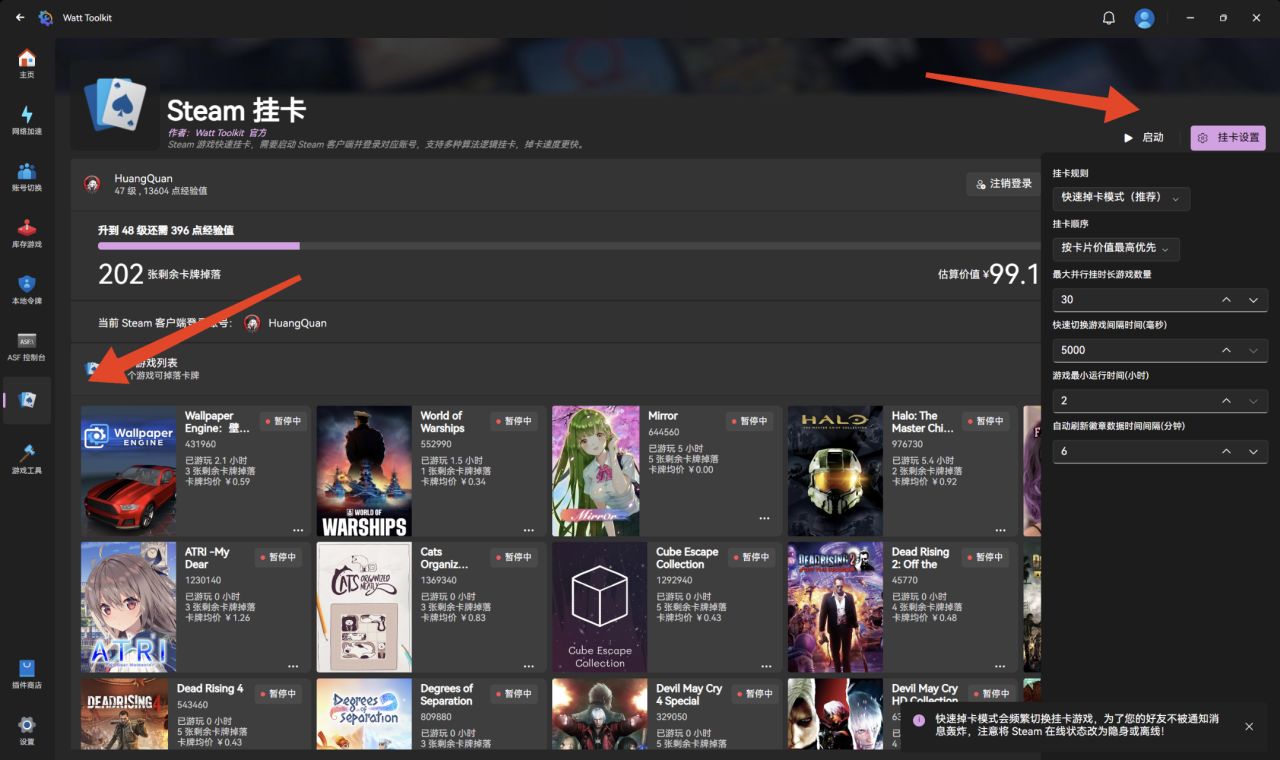Image resolution: width=1280 pixels, height=760 pixels.
Task: Open 插件商店 in the sidebar
Action: [27, 674]
